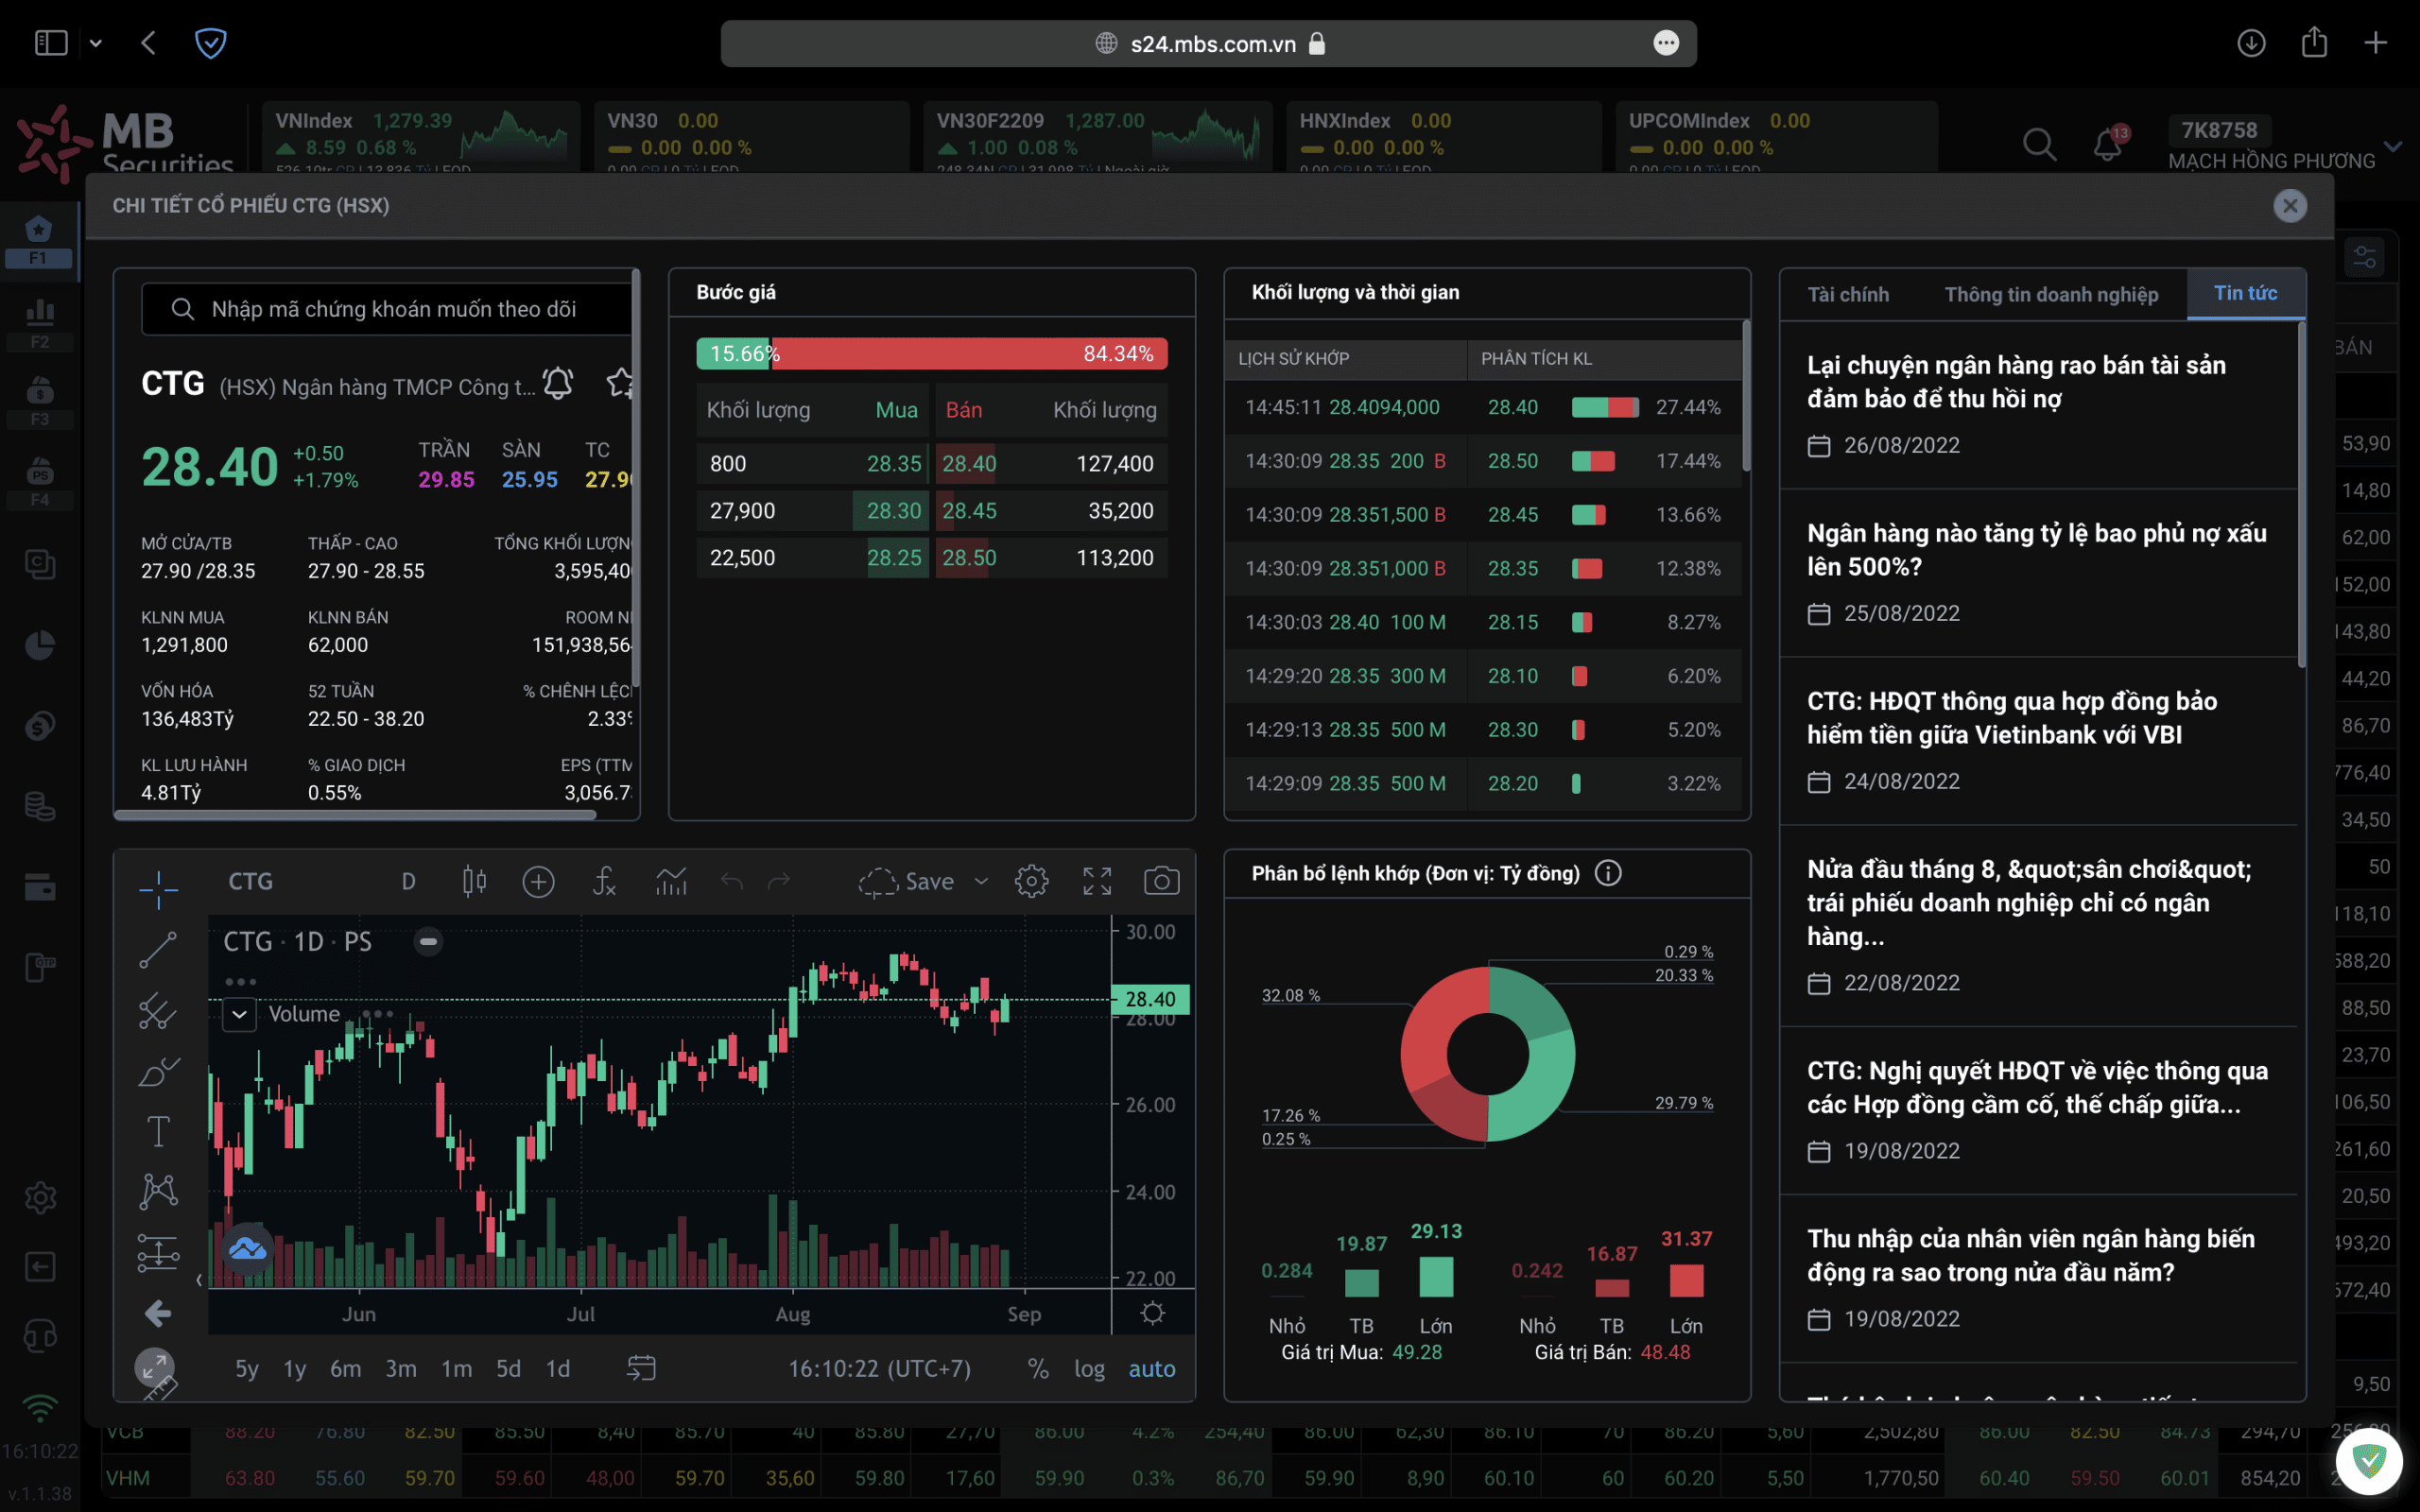Open the F1 home sidebar item
The height and width of the screenshot is (1512, 2420).
pos(39,240)
